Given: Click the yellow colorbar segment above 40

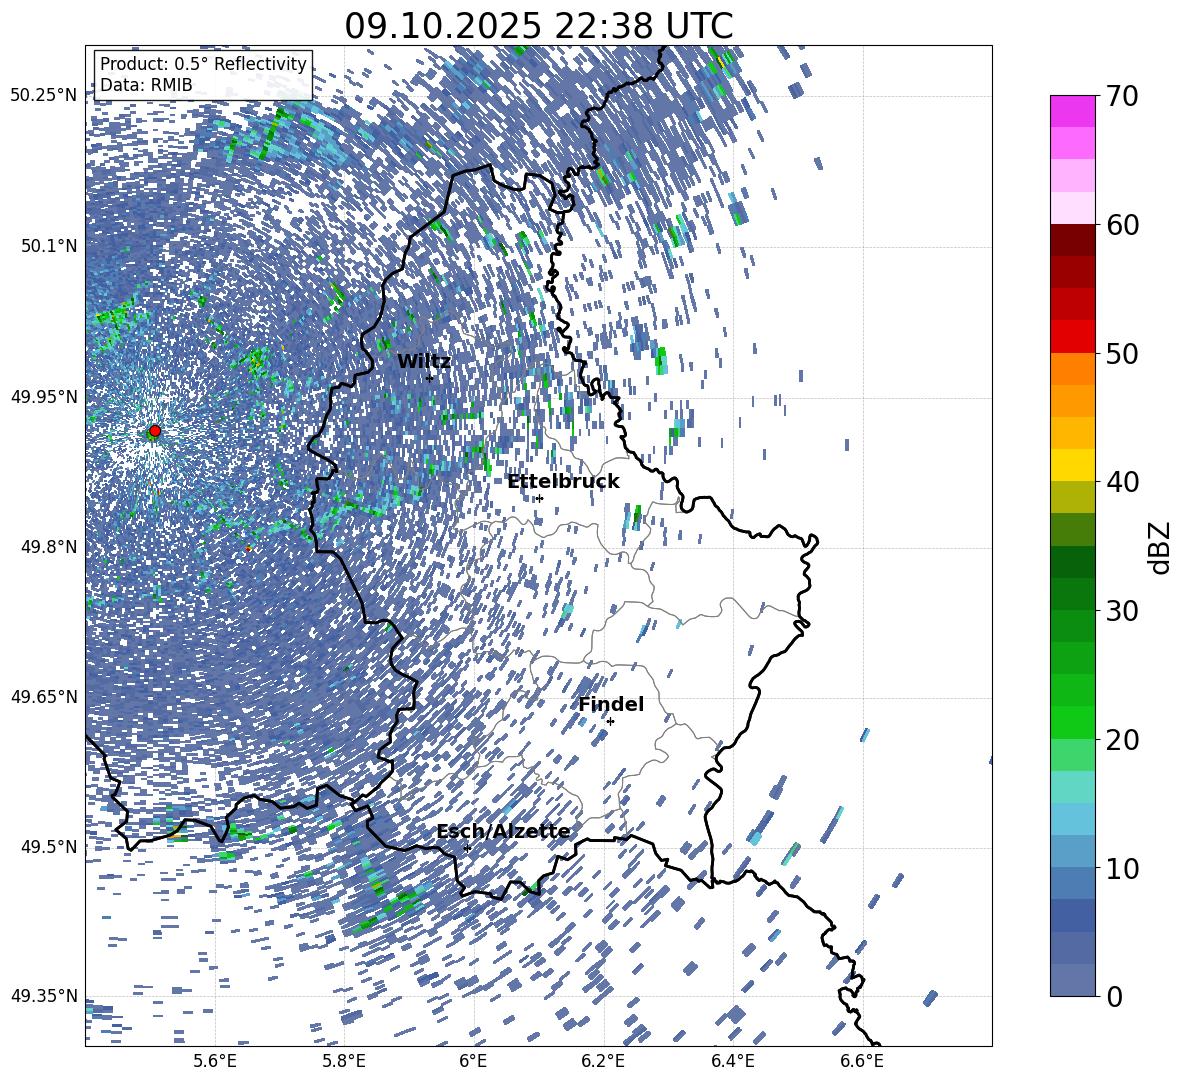Looking at the screenshot, I should [x=1072, y=465].
